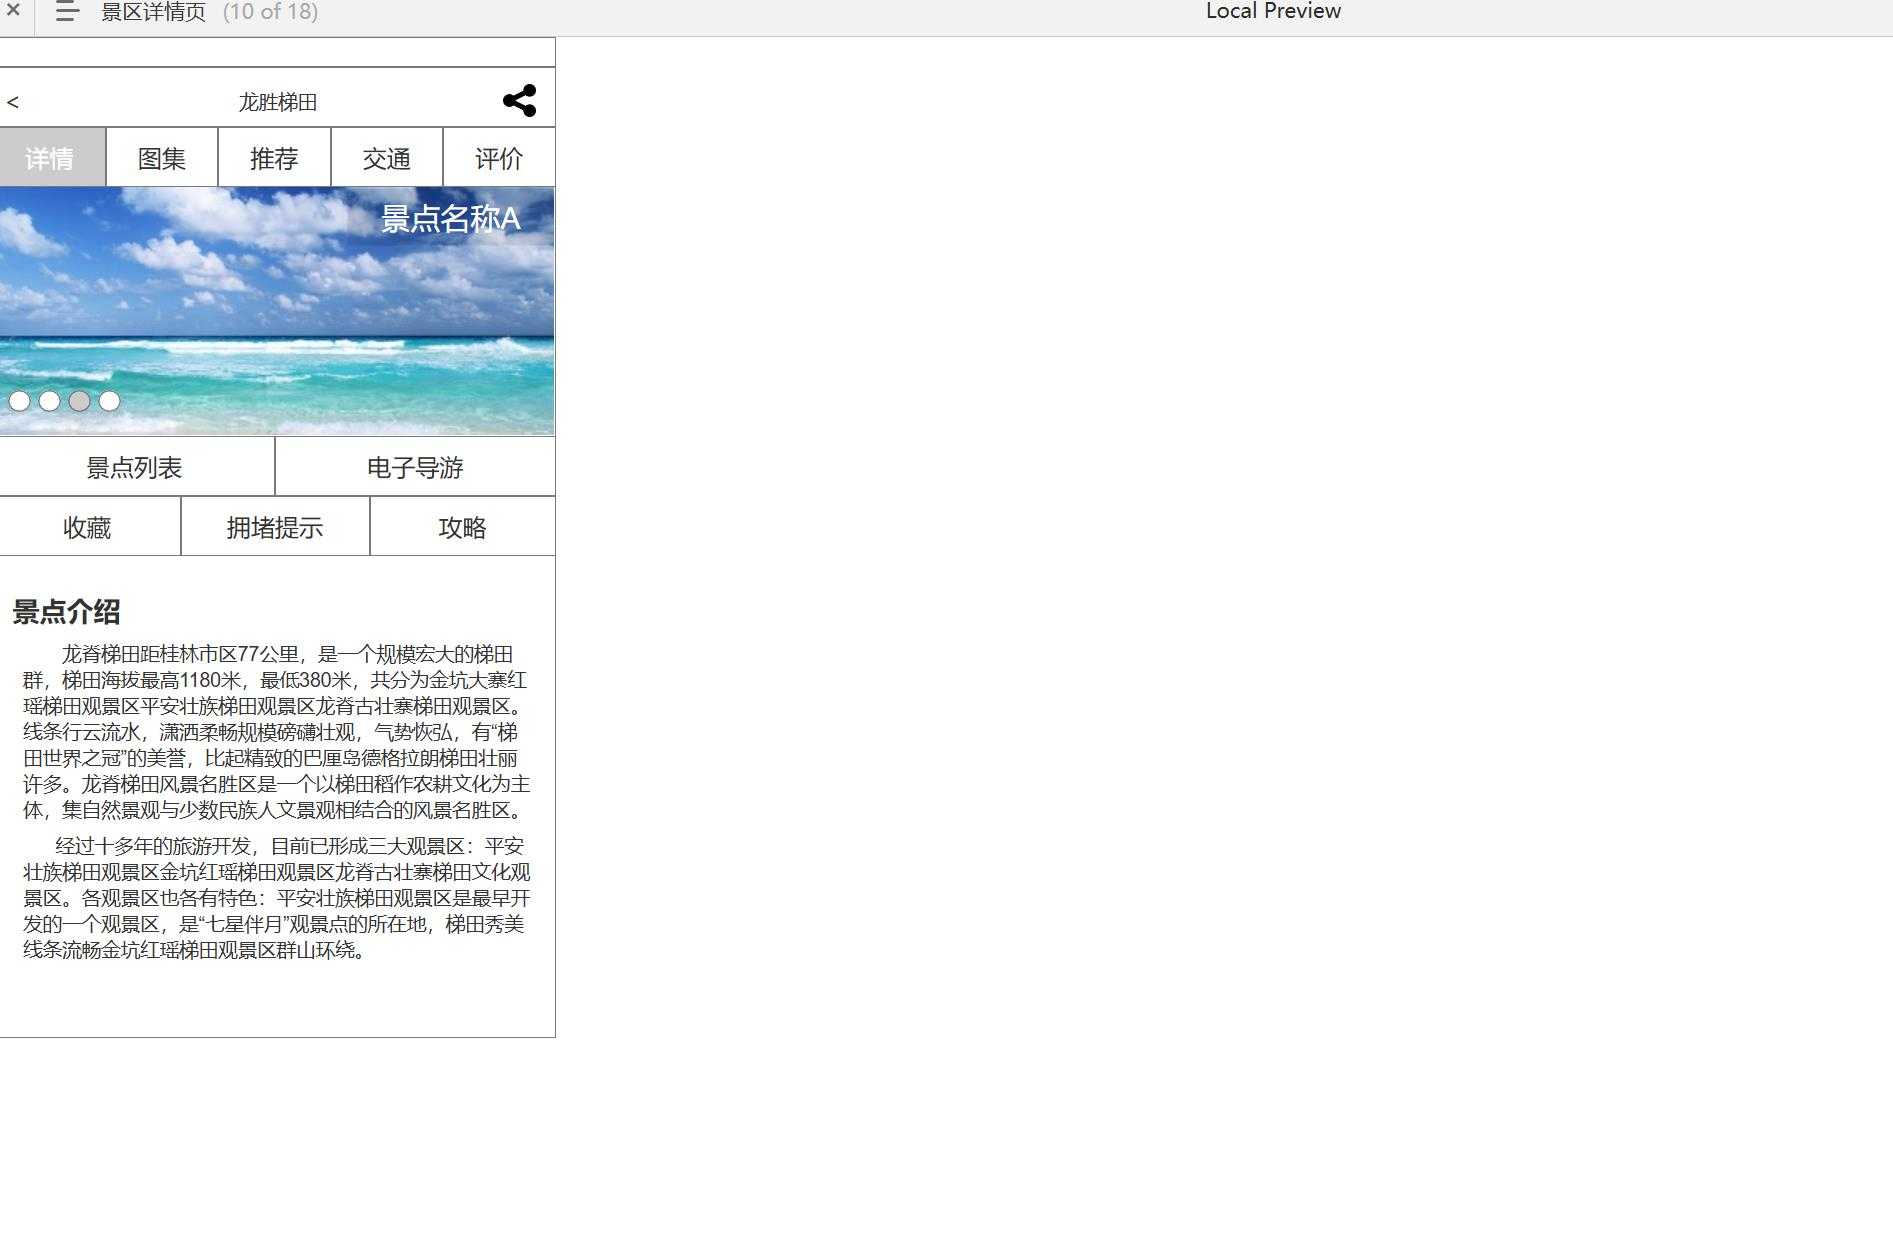Click the Local Preview title text
Image resolution: width=1893 pixels, height=1245 pixels.
1273,11
